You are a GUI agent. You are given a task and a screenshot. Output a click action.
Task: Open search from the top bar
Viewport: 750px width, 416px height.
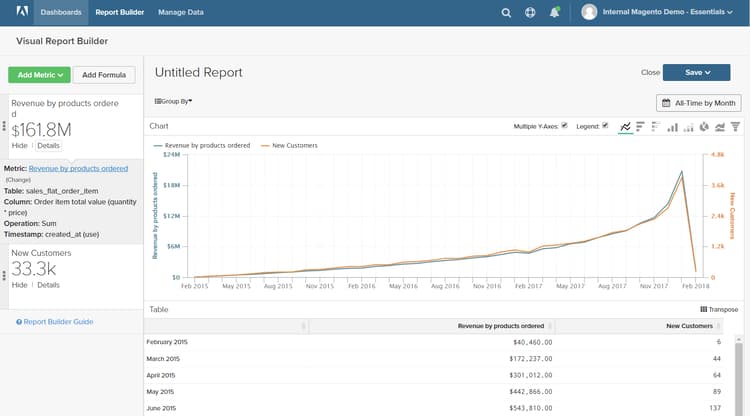pyautogui.click(x=506, y=13)
